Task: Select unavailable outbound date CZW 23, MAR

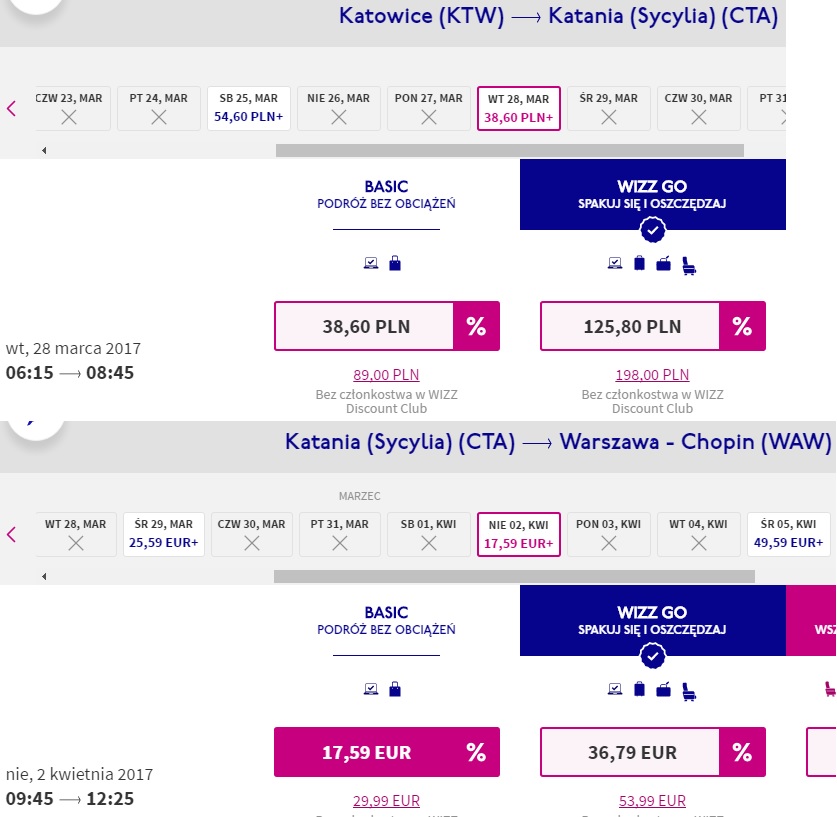Action: point(73,108)
